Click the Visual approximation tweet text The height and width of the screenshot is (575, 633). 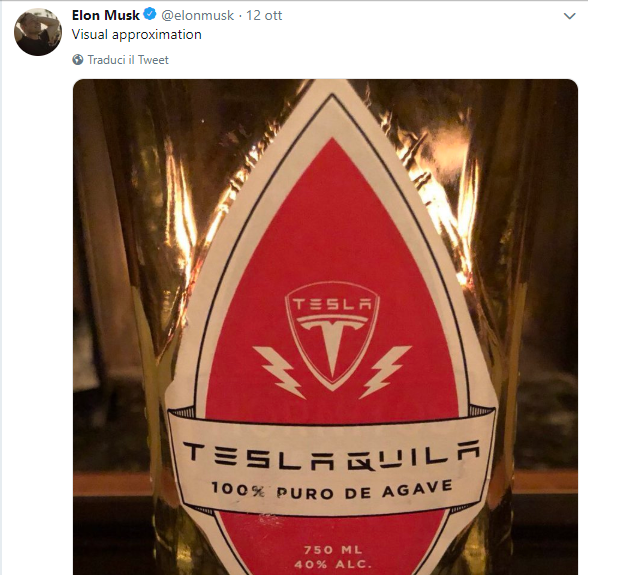tap(137, 35)
